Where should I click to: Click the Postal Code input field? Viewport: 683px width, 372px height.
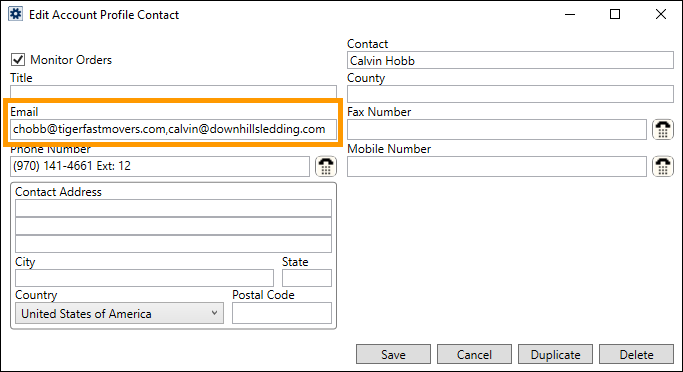(x=282, y=313)
